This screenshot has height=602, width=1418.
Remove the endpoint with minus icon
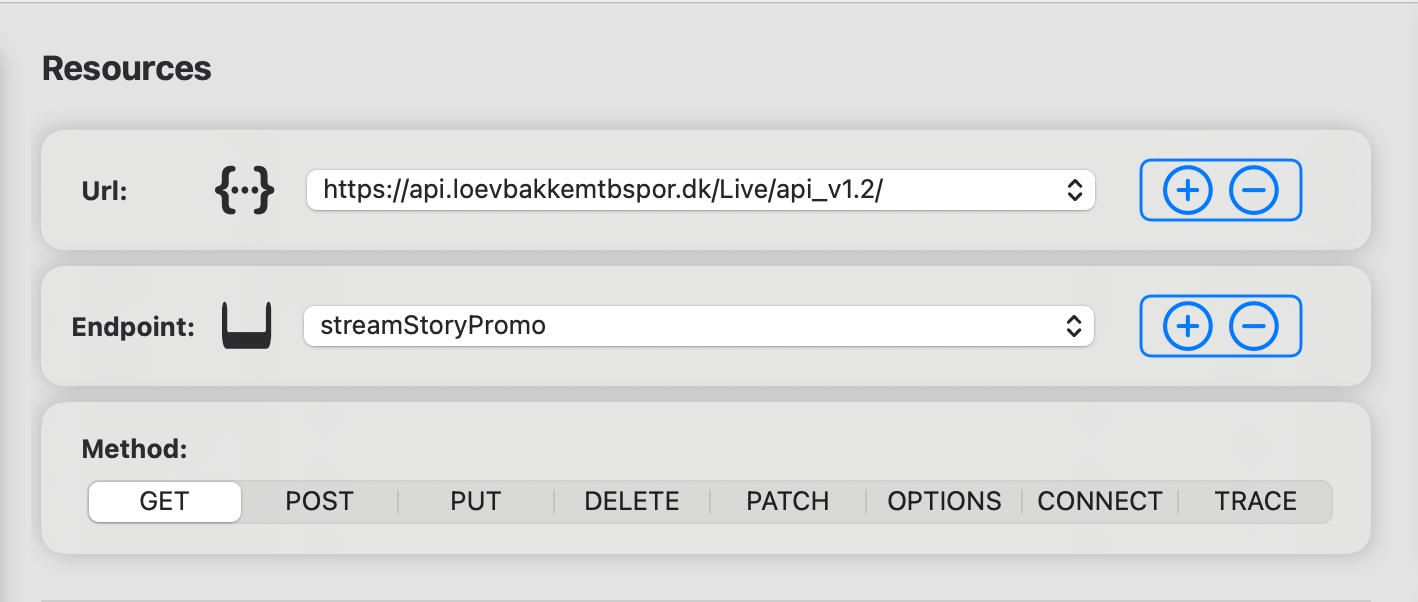[1253, 326]
